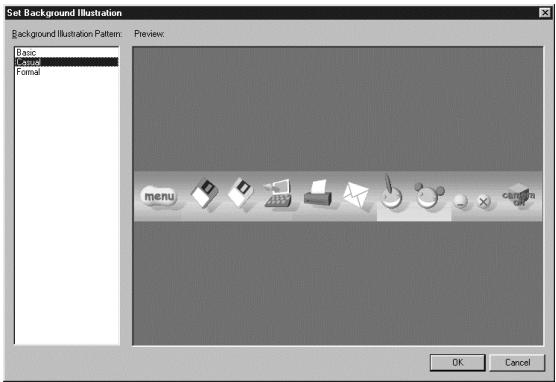Click the mail envelope icon in preview
Viewport: 556px width, 382px height.
(356, 195)
